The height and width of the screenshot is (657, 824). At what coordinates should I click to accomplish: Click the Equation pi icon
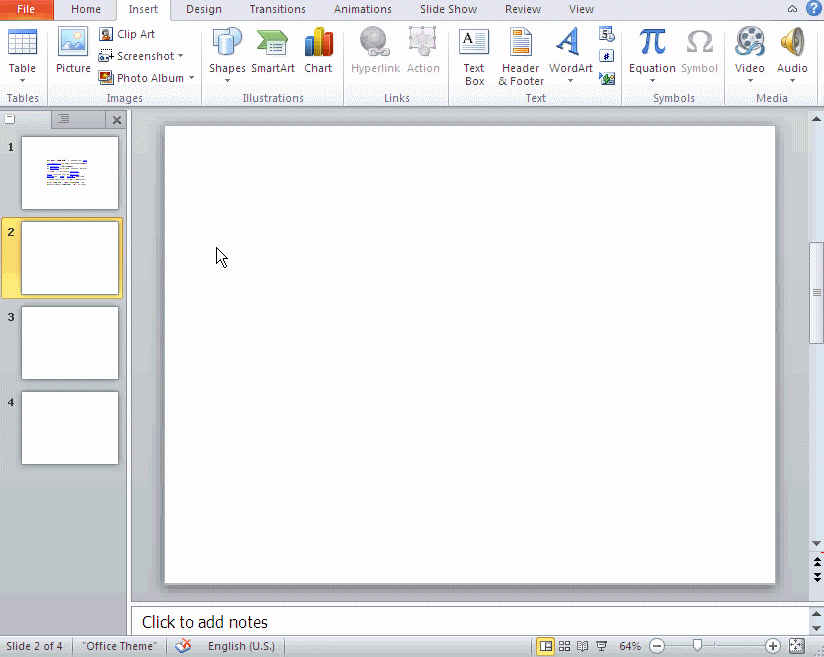coord(652,43)
